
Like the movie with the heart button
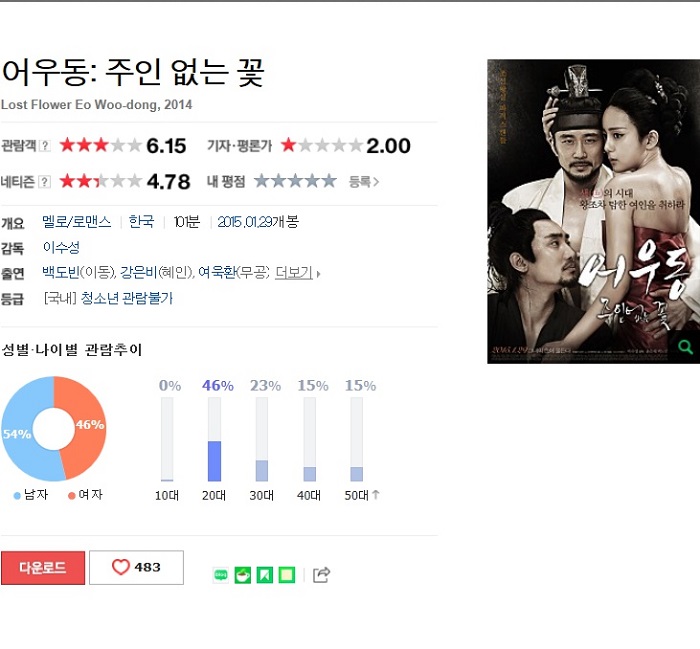(137, 567)
